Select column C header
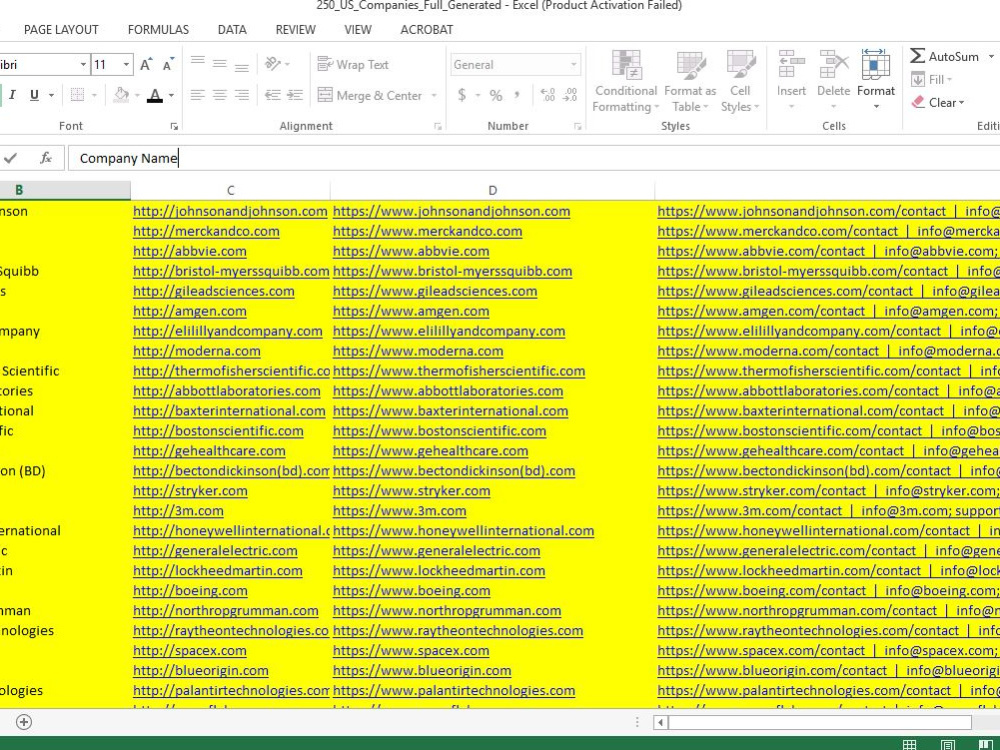Image resolution: width=1000 pixels, height=750 pixels. (230, 190)
